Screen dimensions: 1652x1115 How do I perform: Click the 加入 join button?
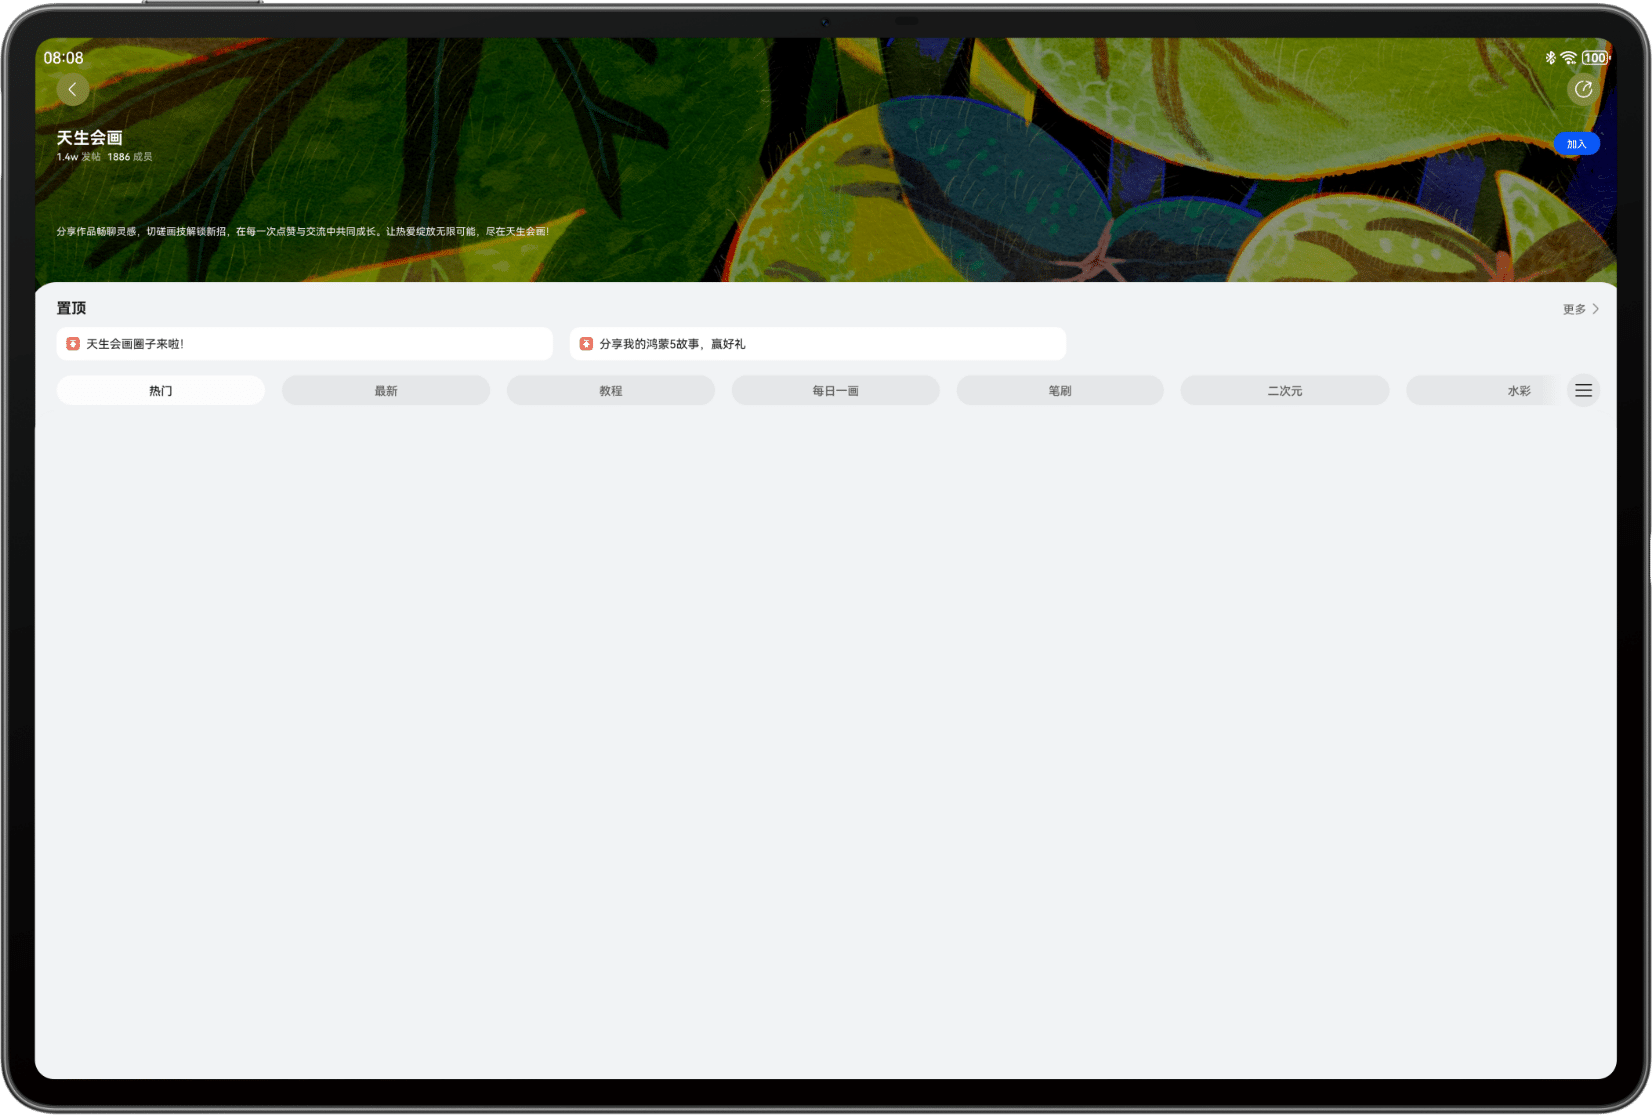(x=1576, y=144)
